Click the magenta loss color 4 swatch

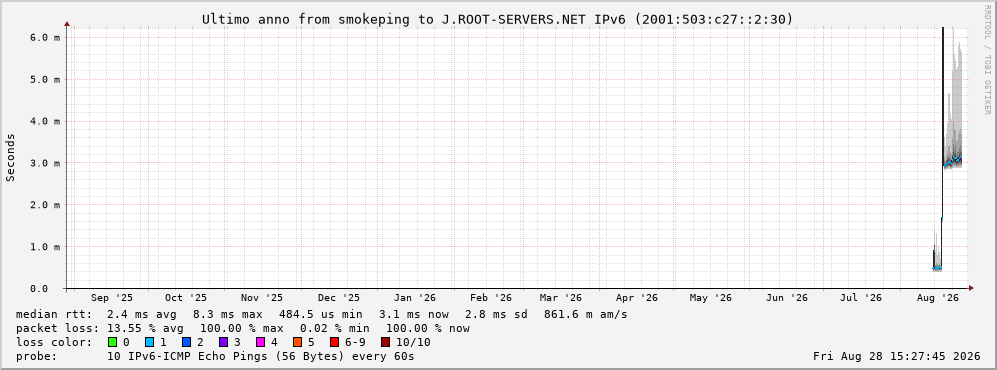260,342
